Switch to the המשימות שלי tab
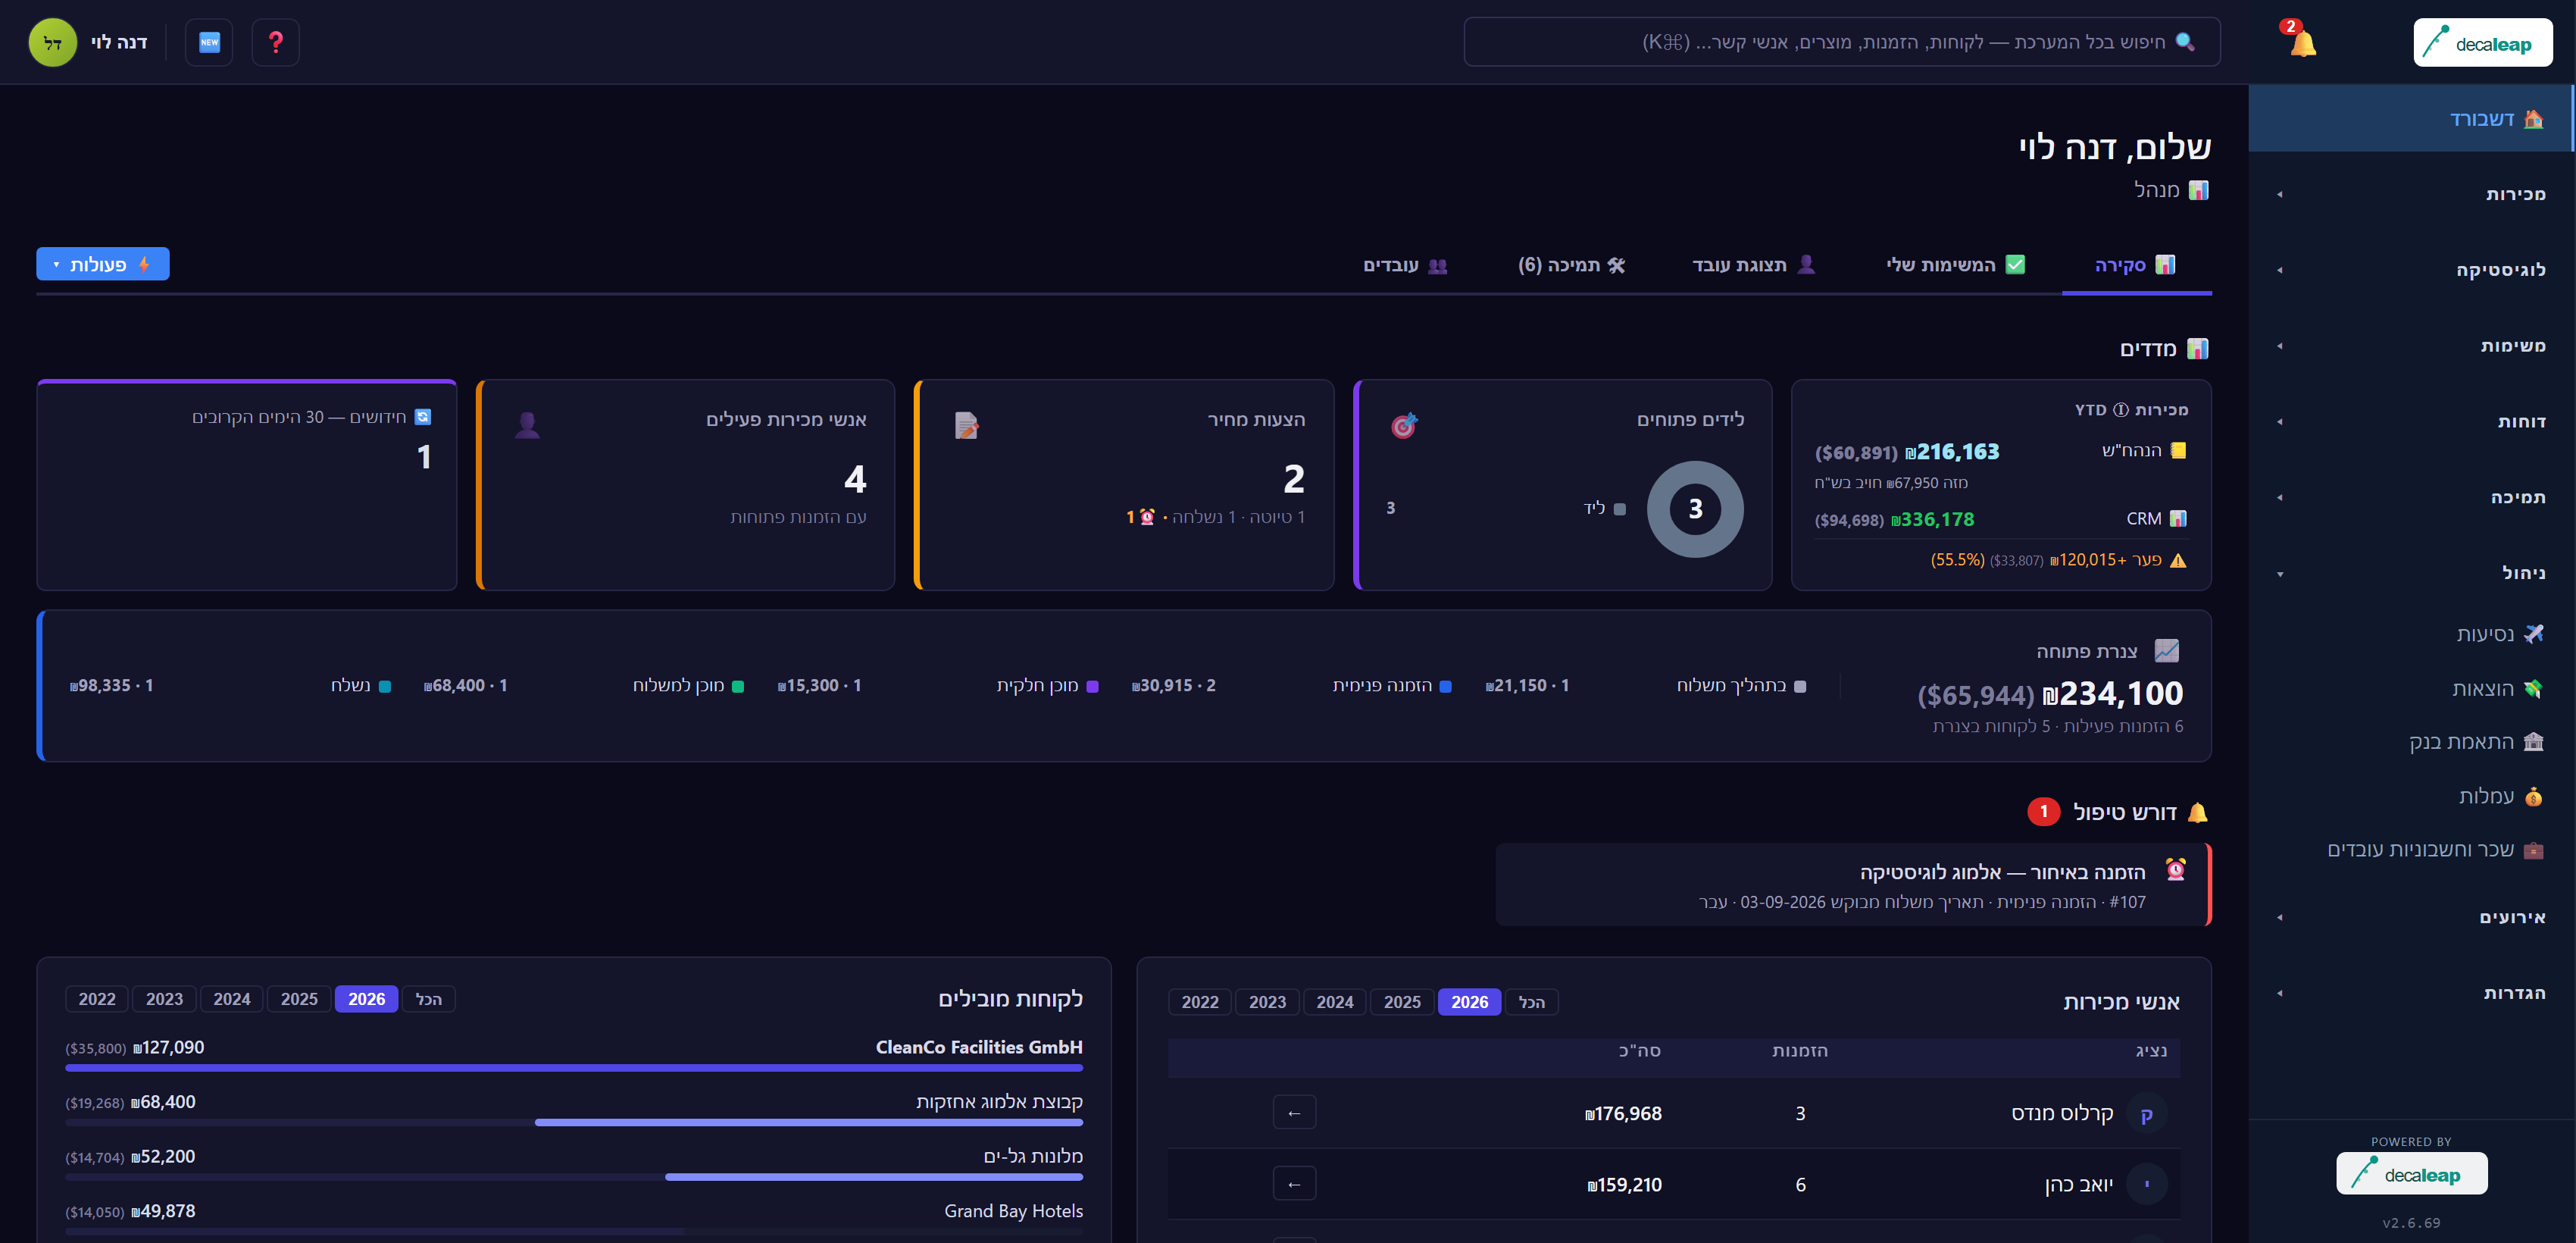 [x=1956, y=265]
